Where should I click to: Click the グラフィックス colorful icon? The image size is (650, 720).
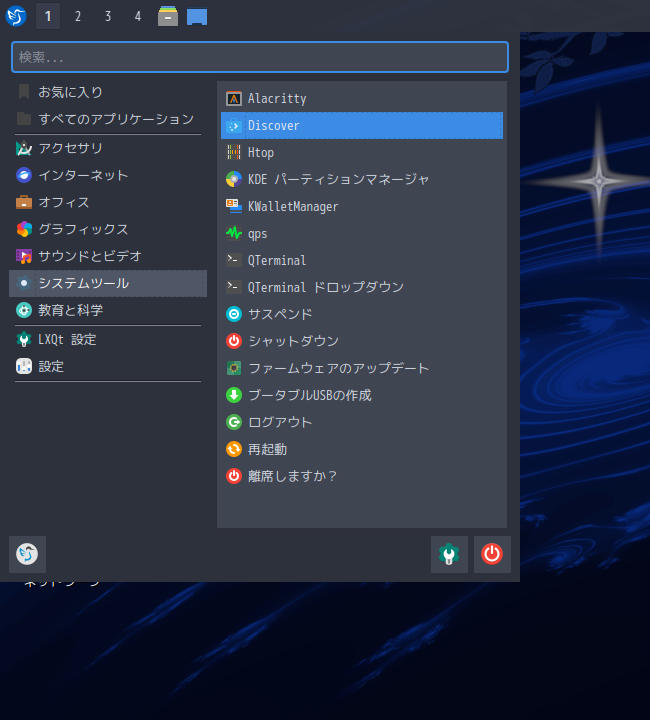coord(24,229)
